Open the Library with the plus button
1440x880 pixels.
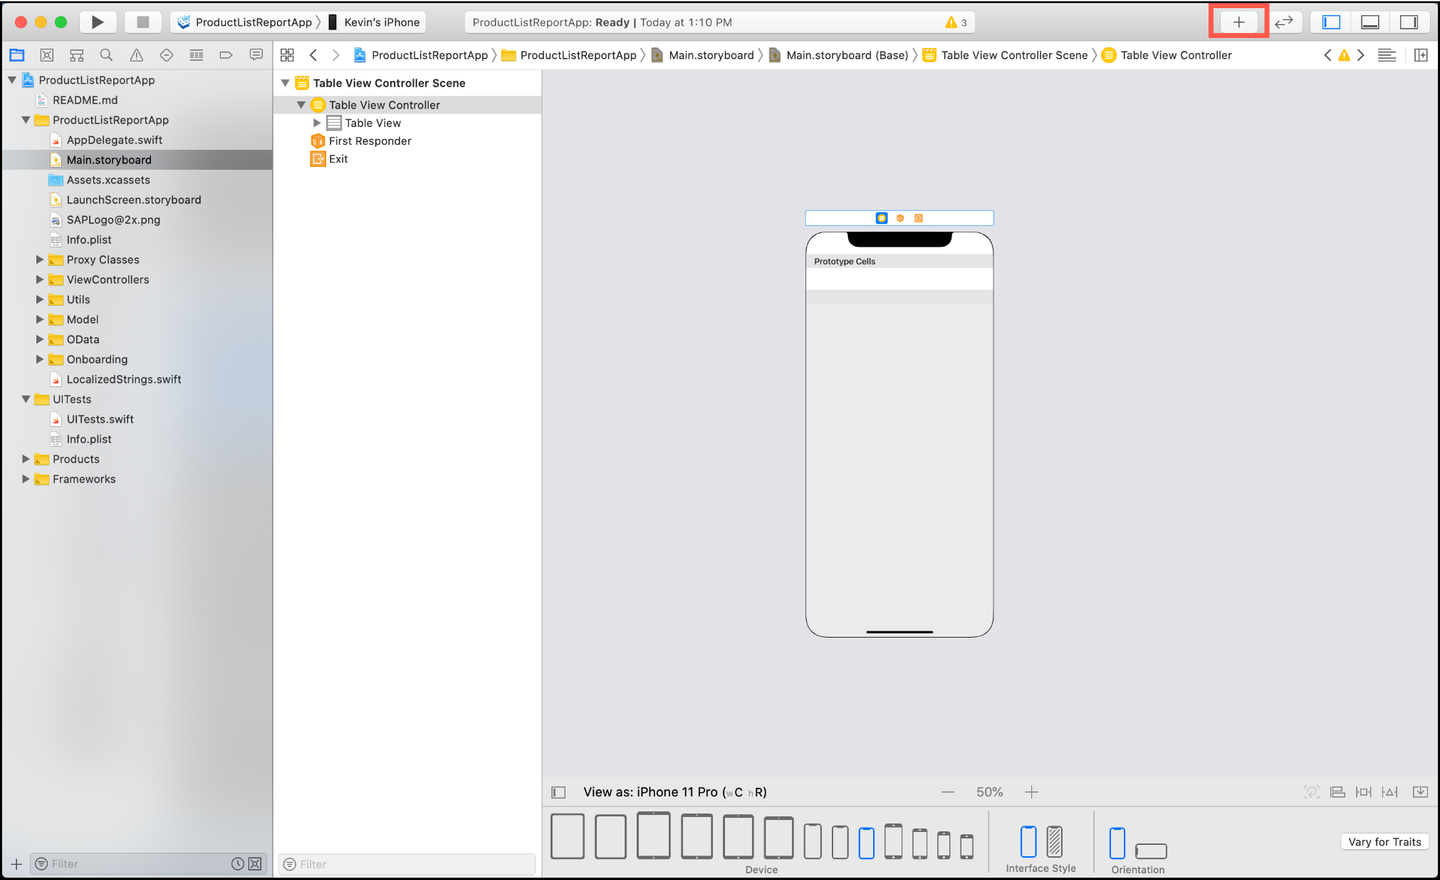[1238, 22]
